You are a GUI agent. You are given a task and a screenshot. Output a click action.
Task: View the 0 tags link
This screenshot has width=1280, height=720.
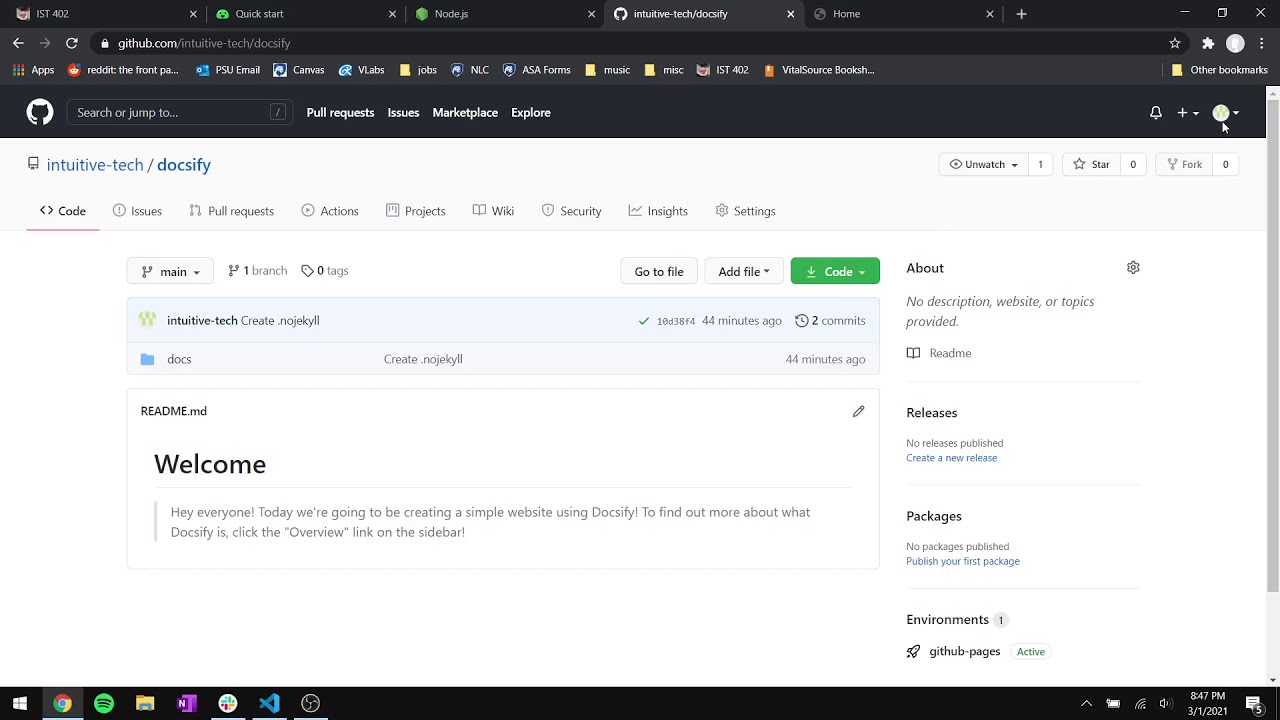[x=325, y=271]
